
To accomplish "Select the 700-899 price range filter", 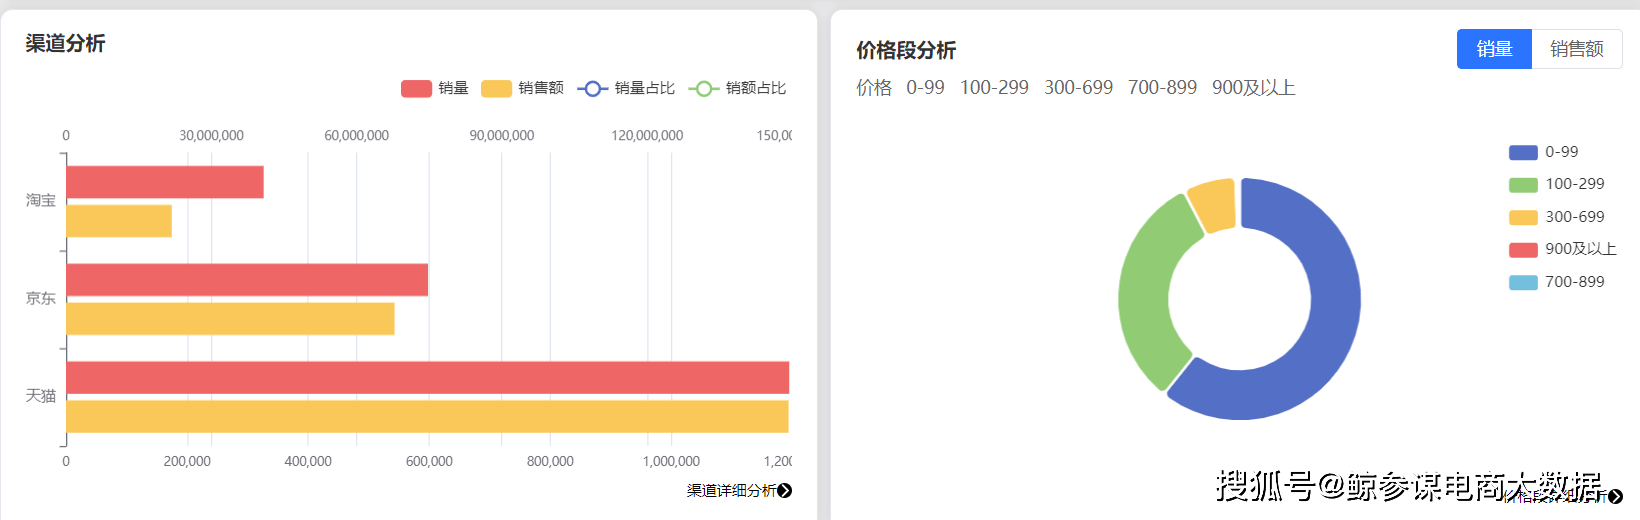I will (1162, 88).
